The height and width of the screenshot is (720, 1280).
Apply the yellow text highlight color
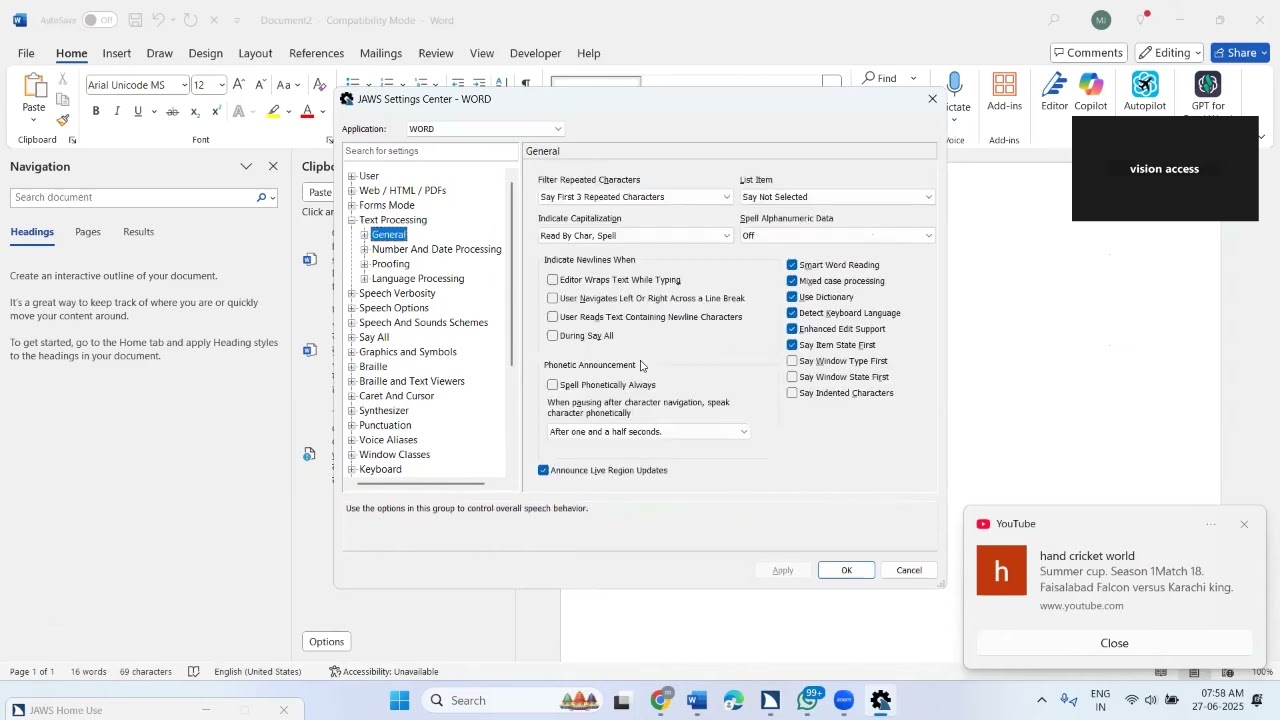click(x=273, y=111)
